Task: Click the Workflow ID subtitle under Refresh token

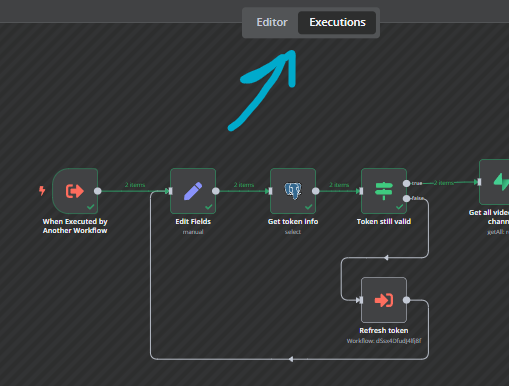Action: pos(384,341)
